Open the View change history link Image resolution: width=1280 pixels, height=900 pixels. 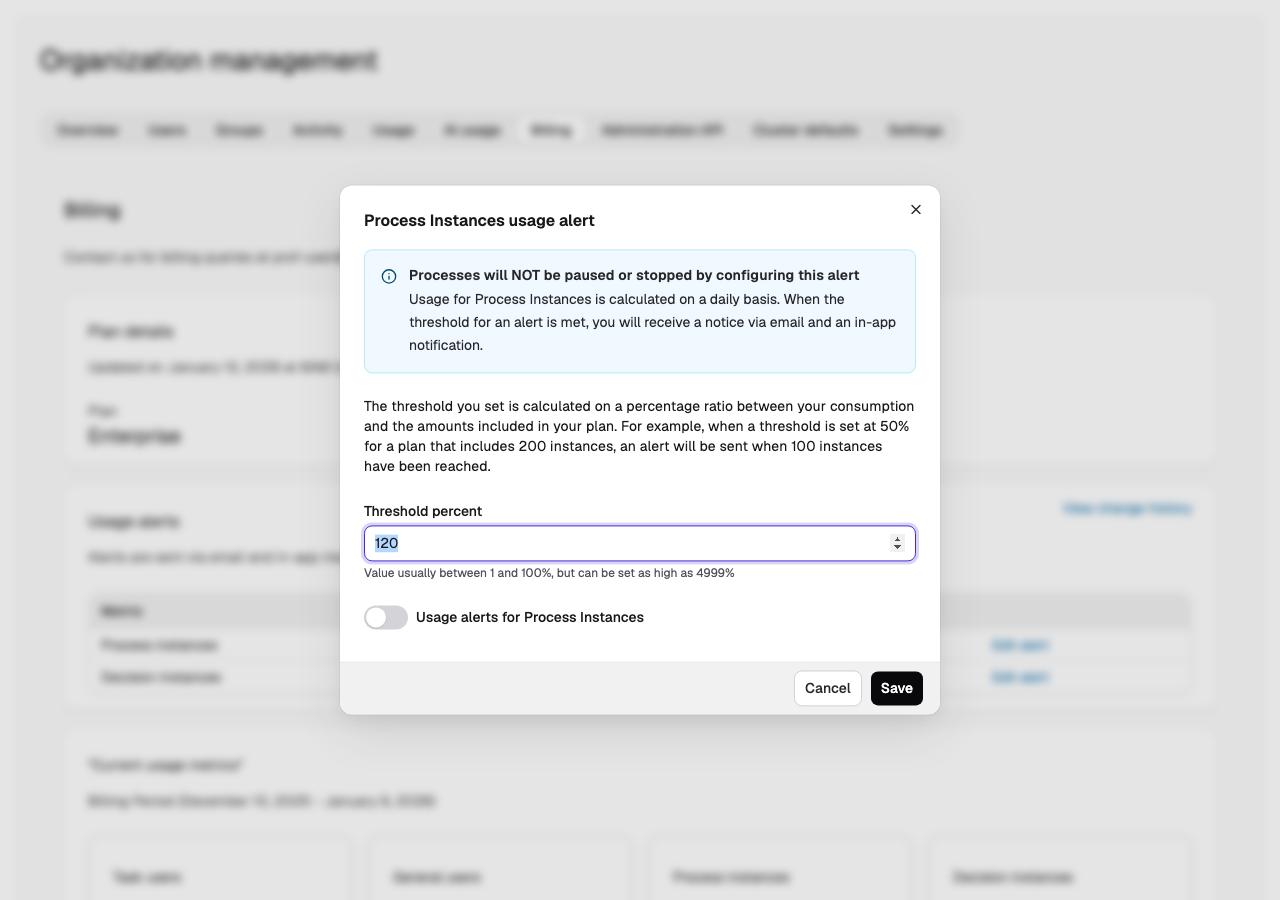1127,508
